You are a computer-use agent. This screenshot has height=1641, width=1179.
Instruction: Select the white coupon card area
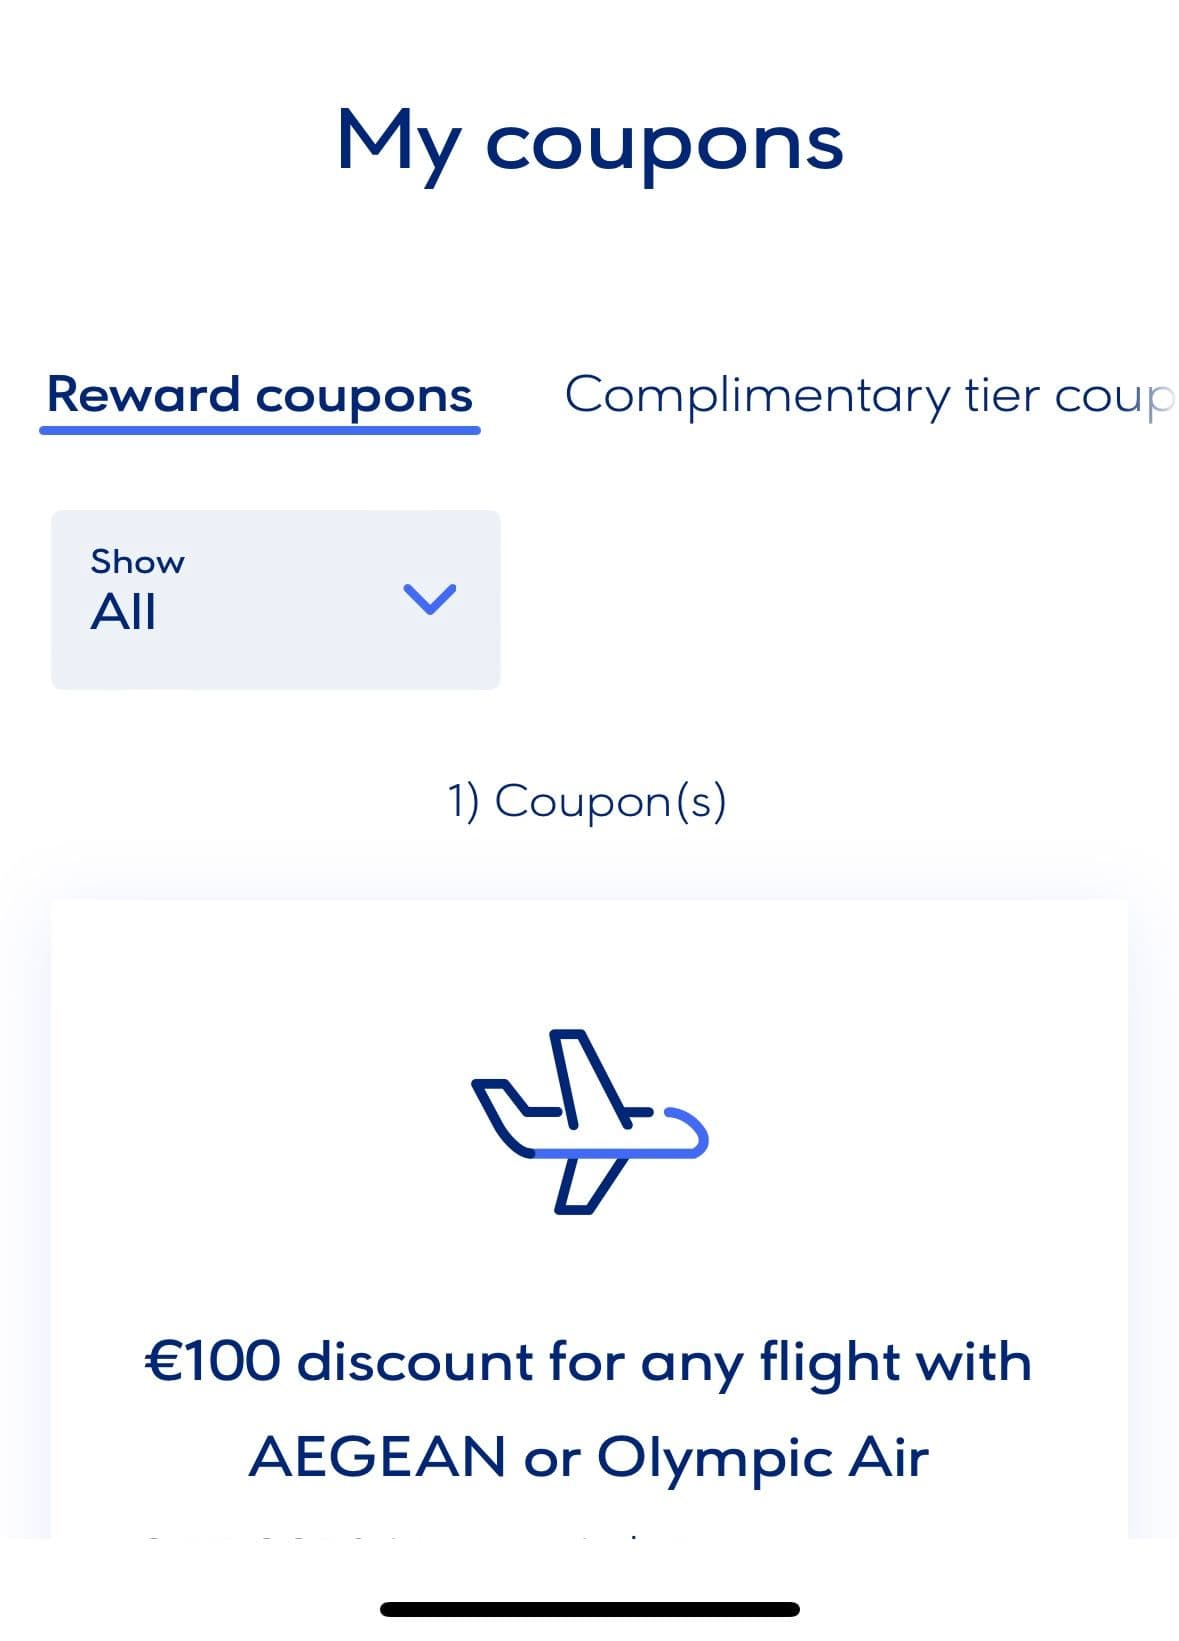(x=589, y=1218)
